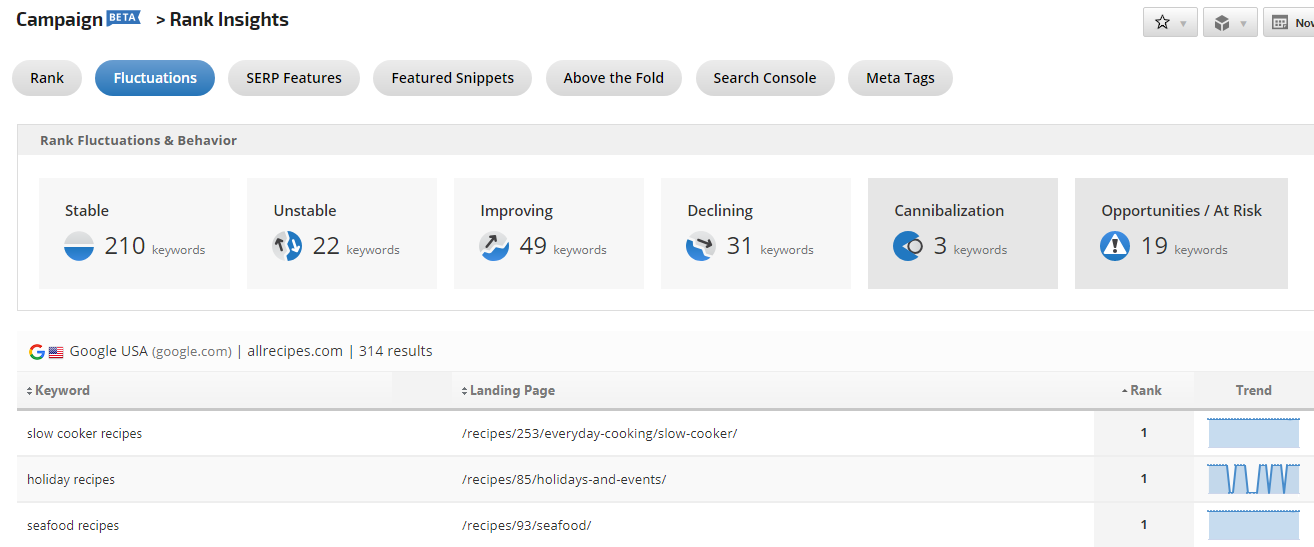Sort by Rank column header
The image size is (1314, 547).
pyautogui.click(x=1145, y=391)
